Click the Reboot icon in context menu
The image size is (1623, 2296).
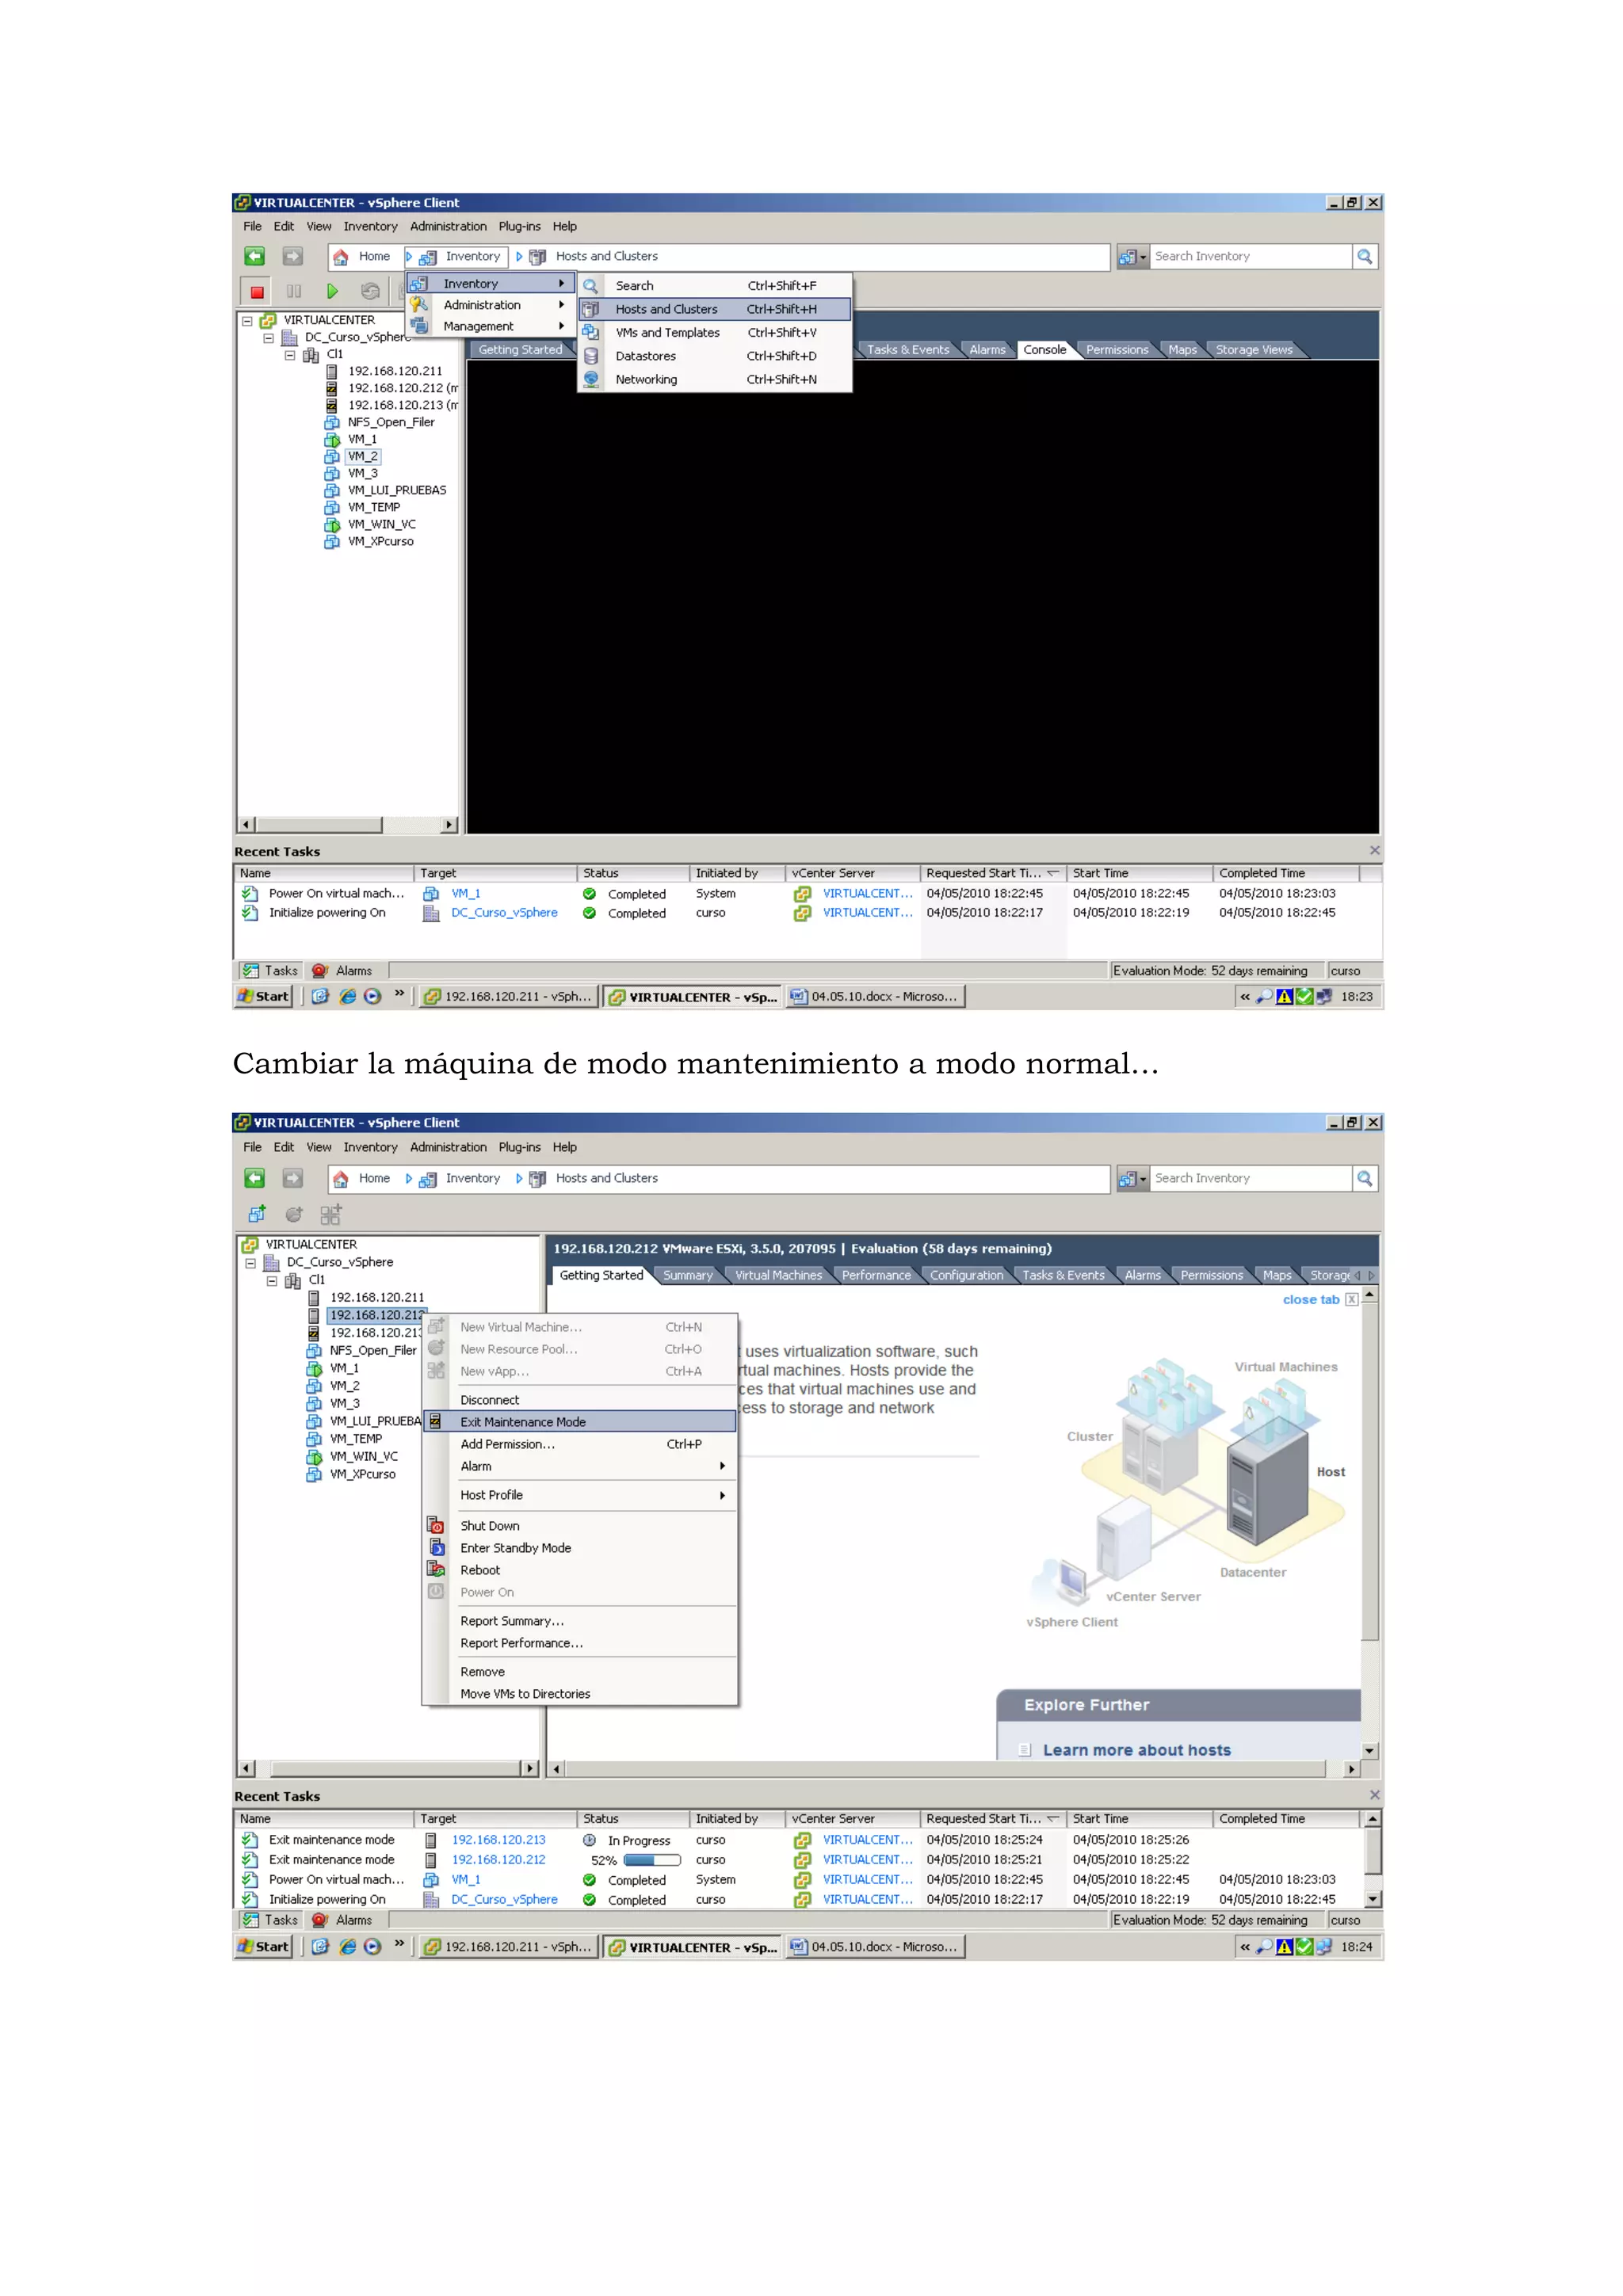(x=436, y=1569)
